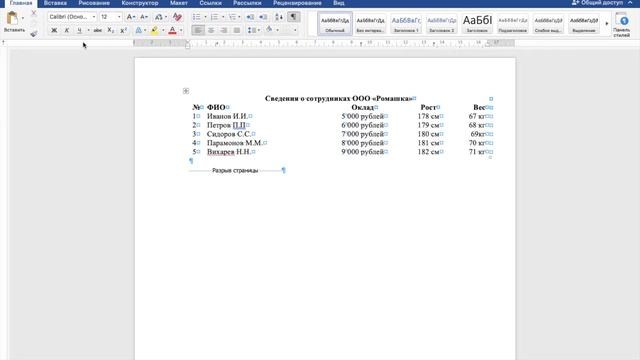
Task: Toggle show paragraph marks ¶
Action: coord(293,17)
